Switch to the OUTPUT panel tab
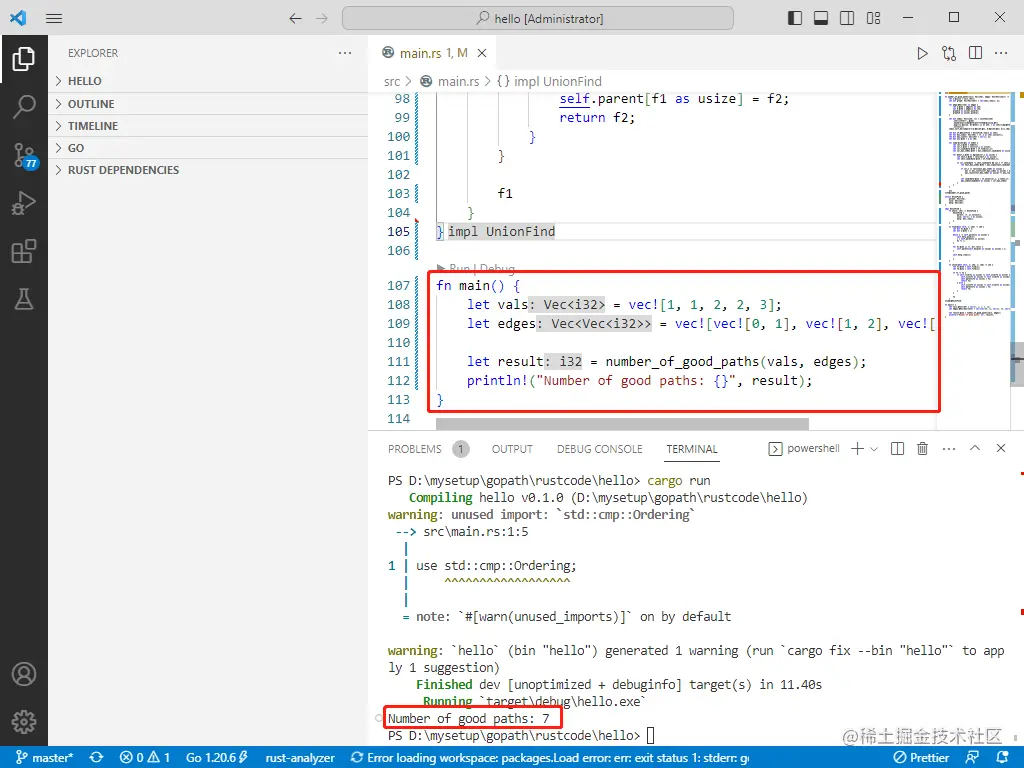1024x768 pixels. [512, 449]
